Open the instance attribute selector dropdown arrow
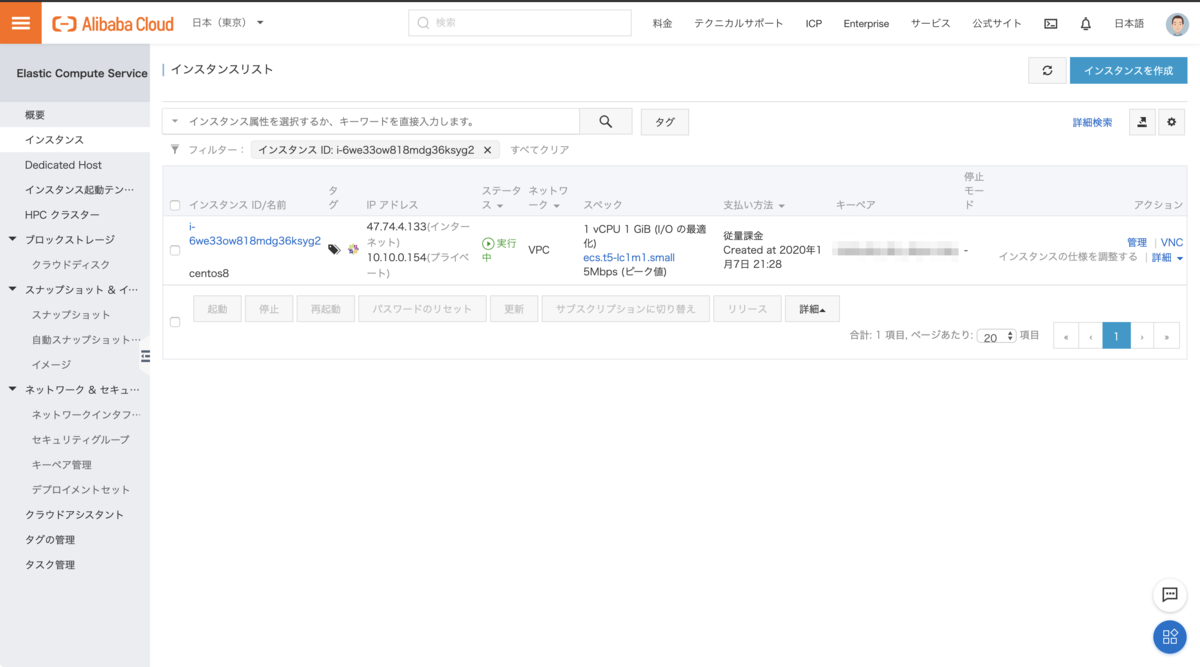The image size is (1200, 667). 175,121
